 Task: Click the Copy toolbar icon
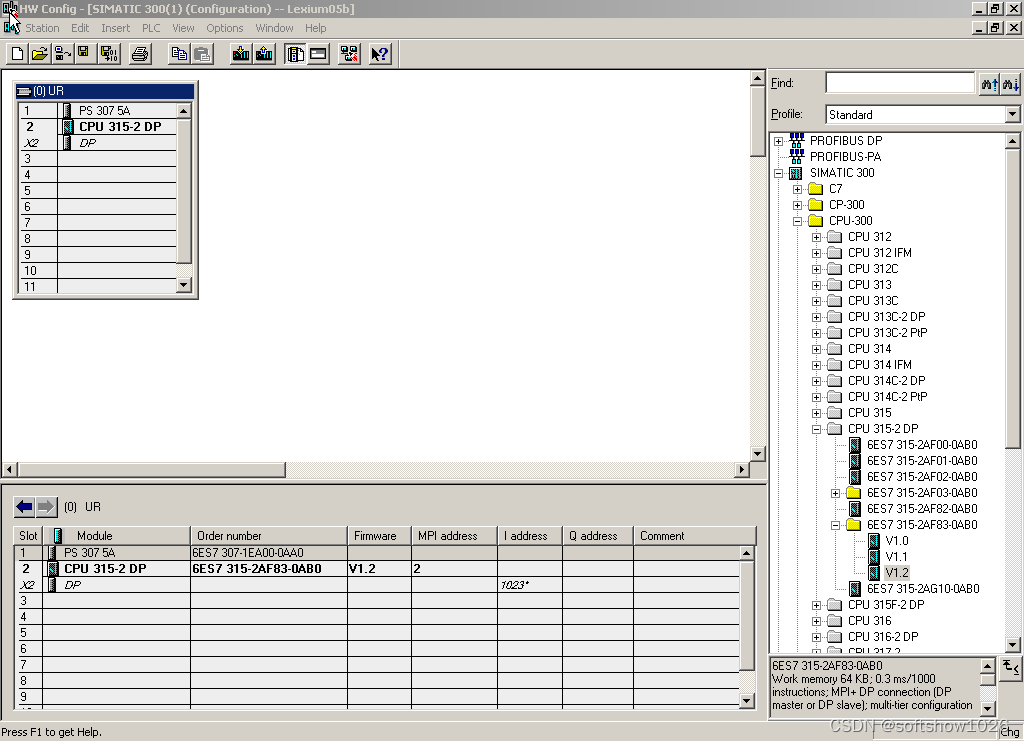pyautogui.click(x=178, y=54)
